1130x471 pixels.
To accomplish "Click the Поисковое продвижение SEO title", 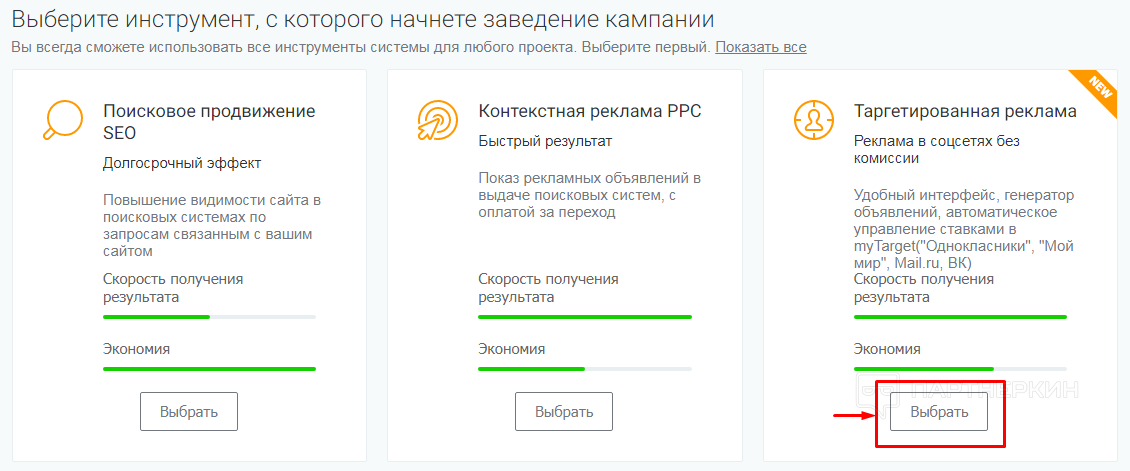I will [208, 121].
